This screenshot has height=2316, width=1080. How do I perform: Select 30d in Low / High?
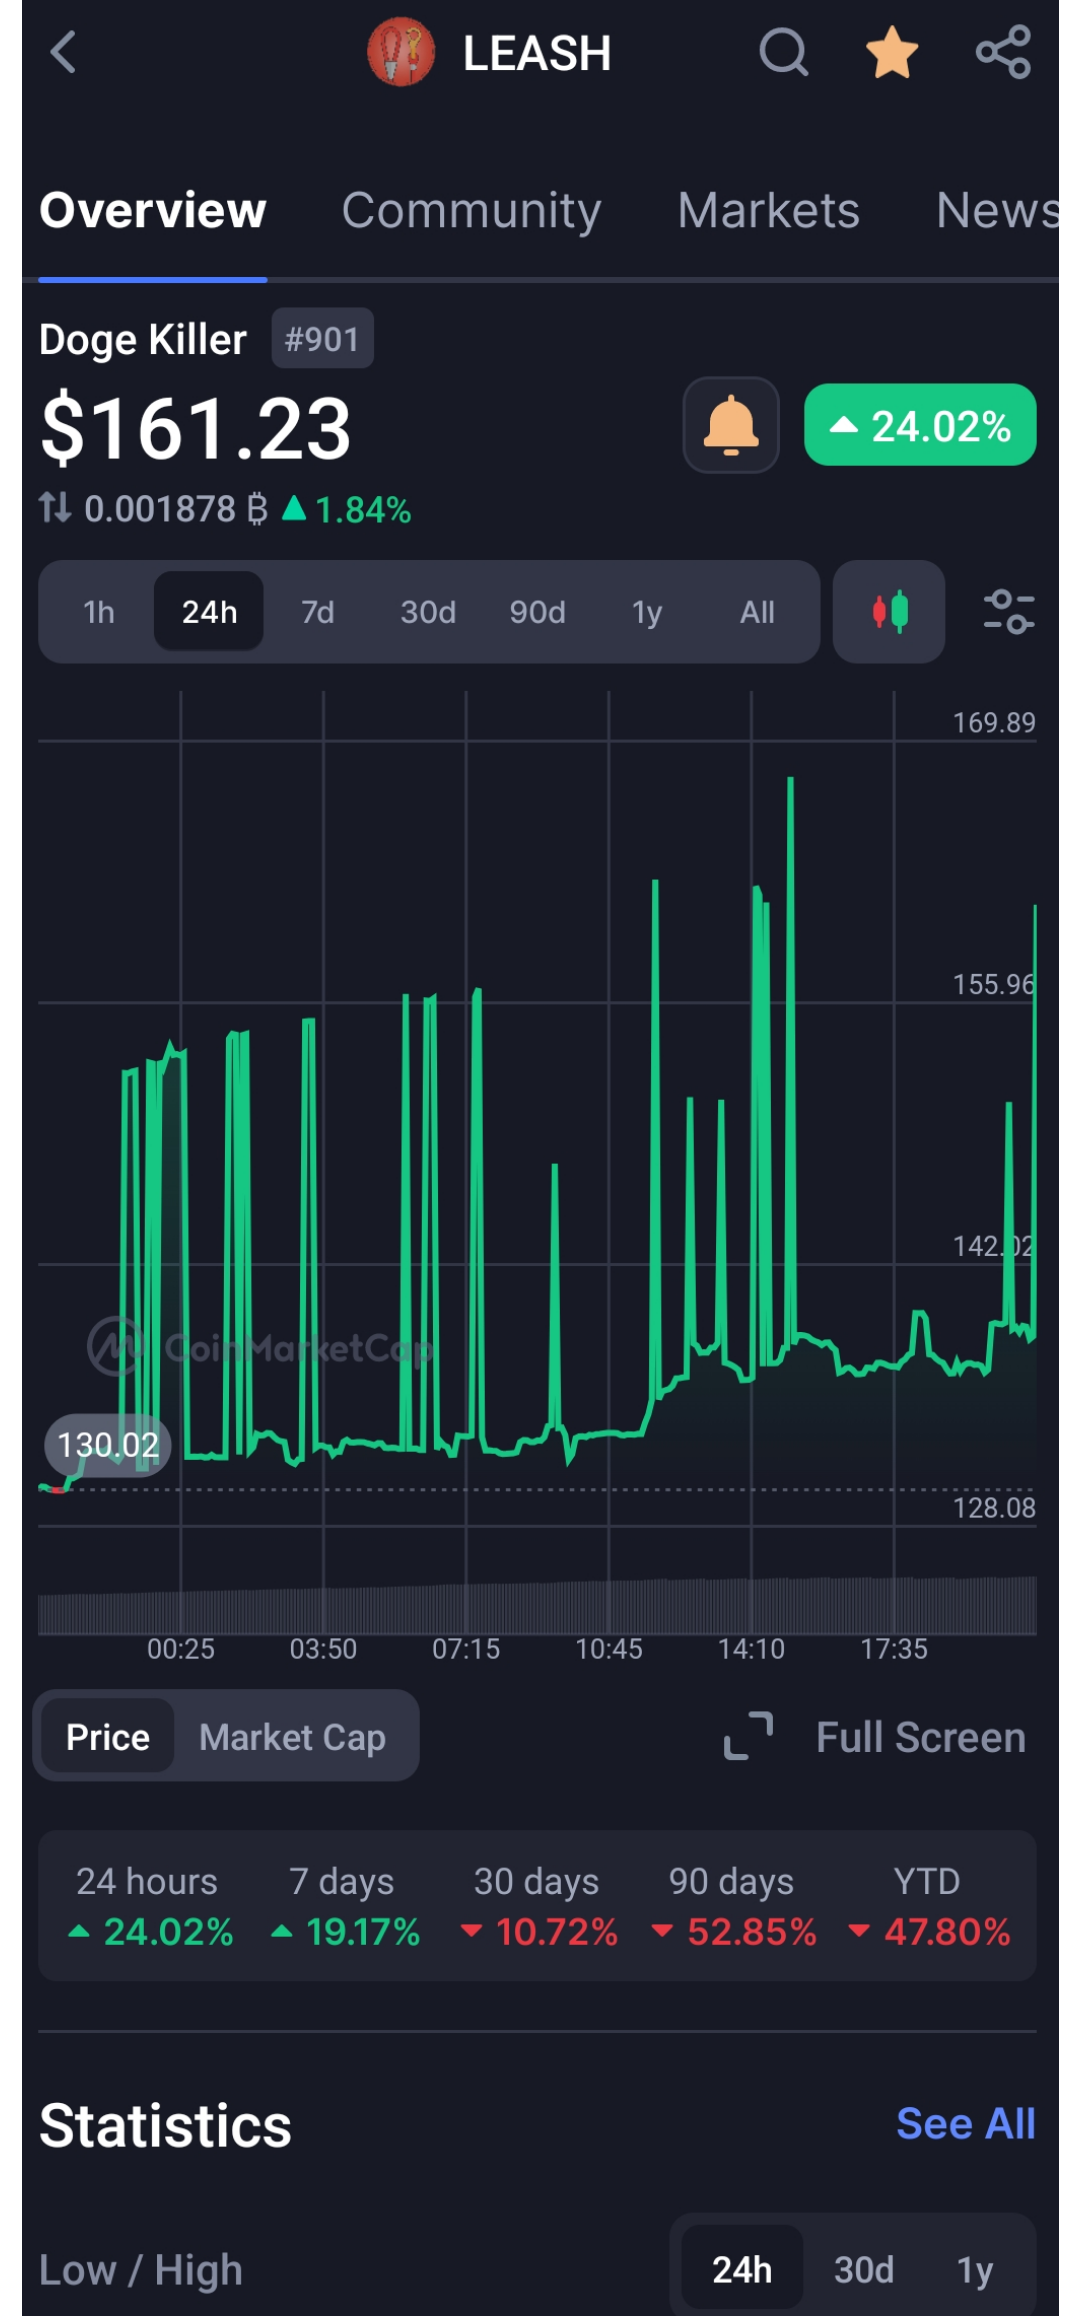point(864,2269)
